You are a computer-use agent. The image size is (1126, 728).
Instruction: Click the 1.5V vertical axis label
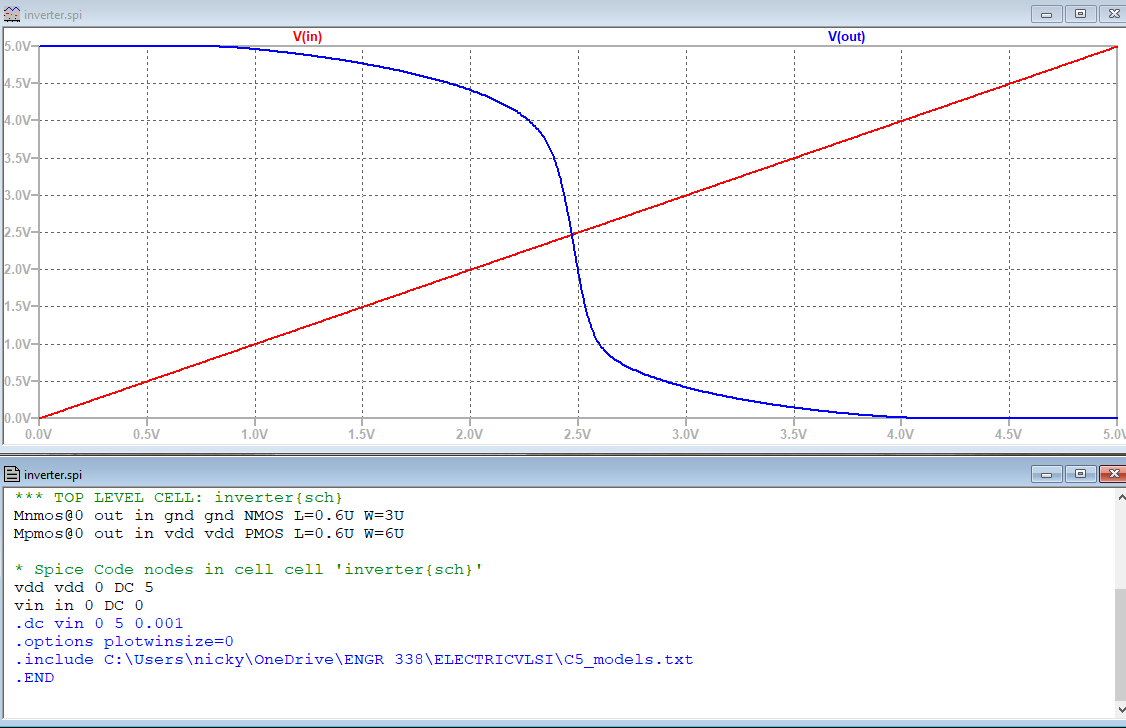pyautogui.click(x=17, y=307)
